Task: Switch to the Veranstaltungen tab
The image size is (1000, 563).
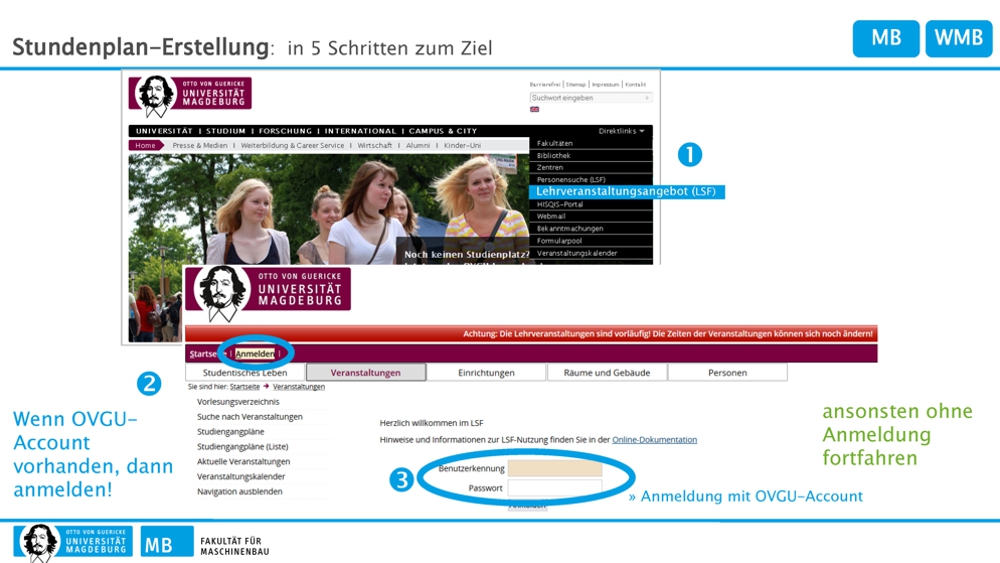Action: coord(365,372)
